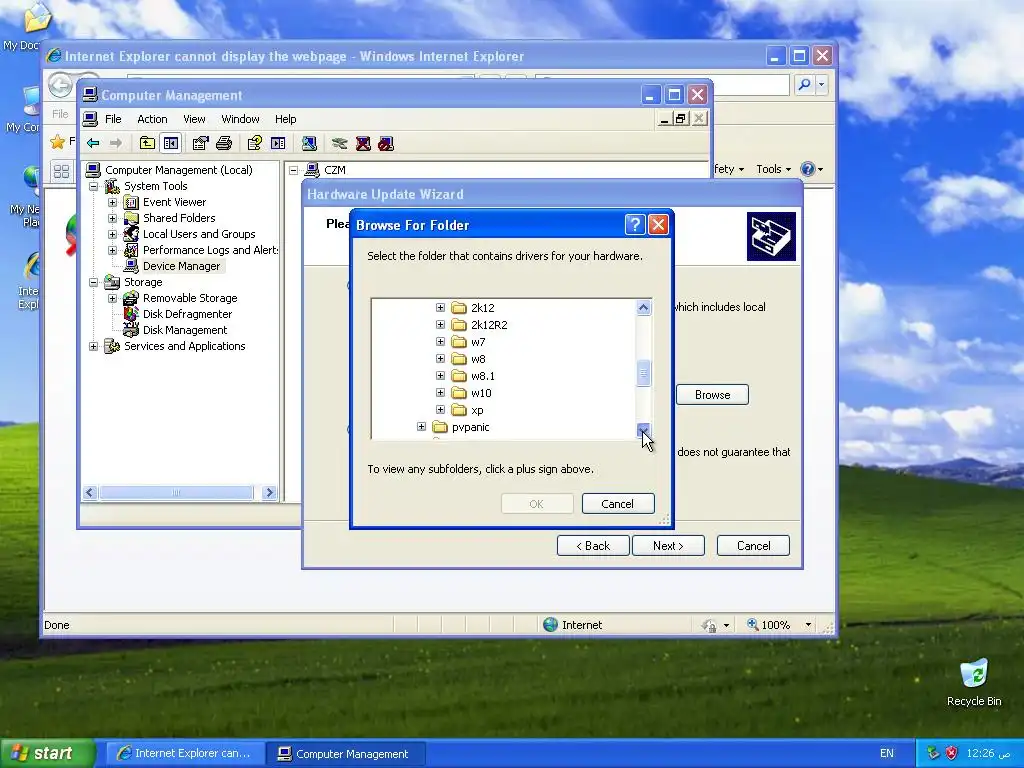Expand the Shared Folders node
Viewport: 1024px width, 768px height.
[x=112, y=218]
